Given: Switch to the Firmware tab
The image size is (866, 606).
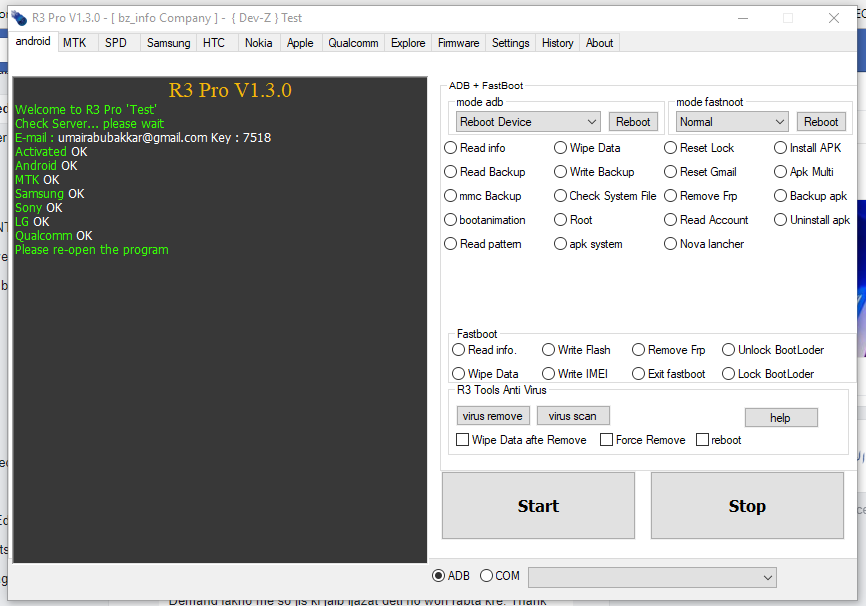Looking at the screenshot, I should pos(458,43).
